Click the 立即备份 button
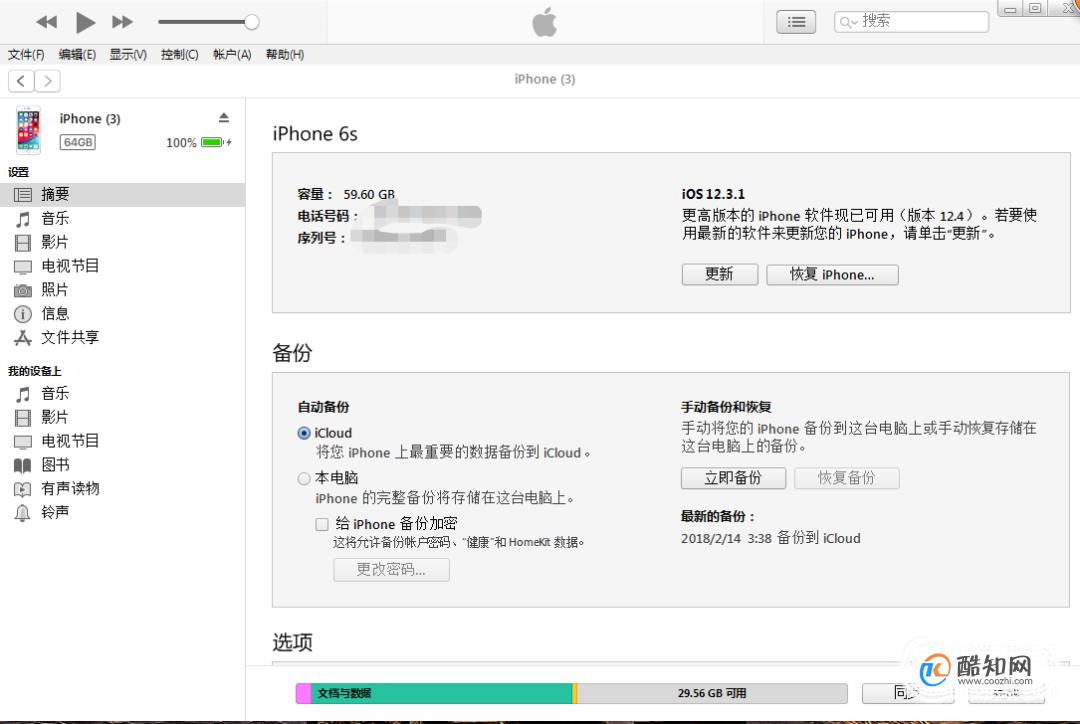Image resolution: width=1080 pixels, height=724 pixels. pos(733,478)
